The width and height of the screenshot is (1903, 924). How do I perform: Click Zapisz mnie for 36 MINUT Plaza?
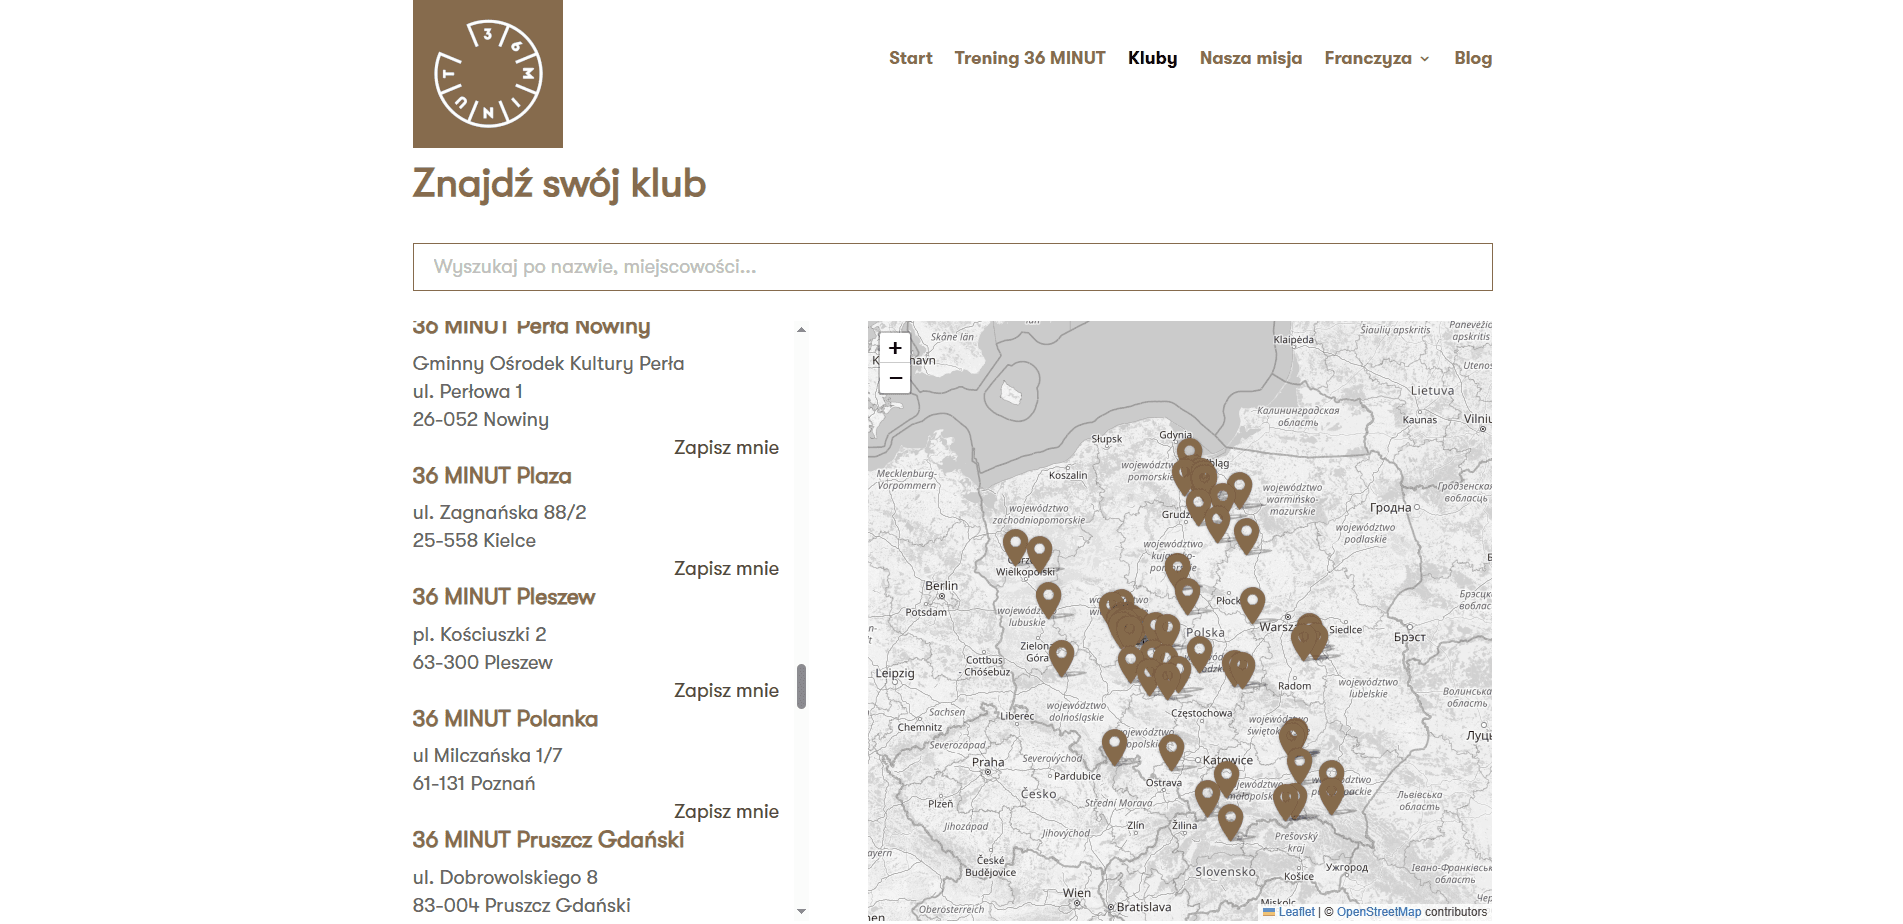coord(726,568)
